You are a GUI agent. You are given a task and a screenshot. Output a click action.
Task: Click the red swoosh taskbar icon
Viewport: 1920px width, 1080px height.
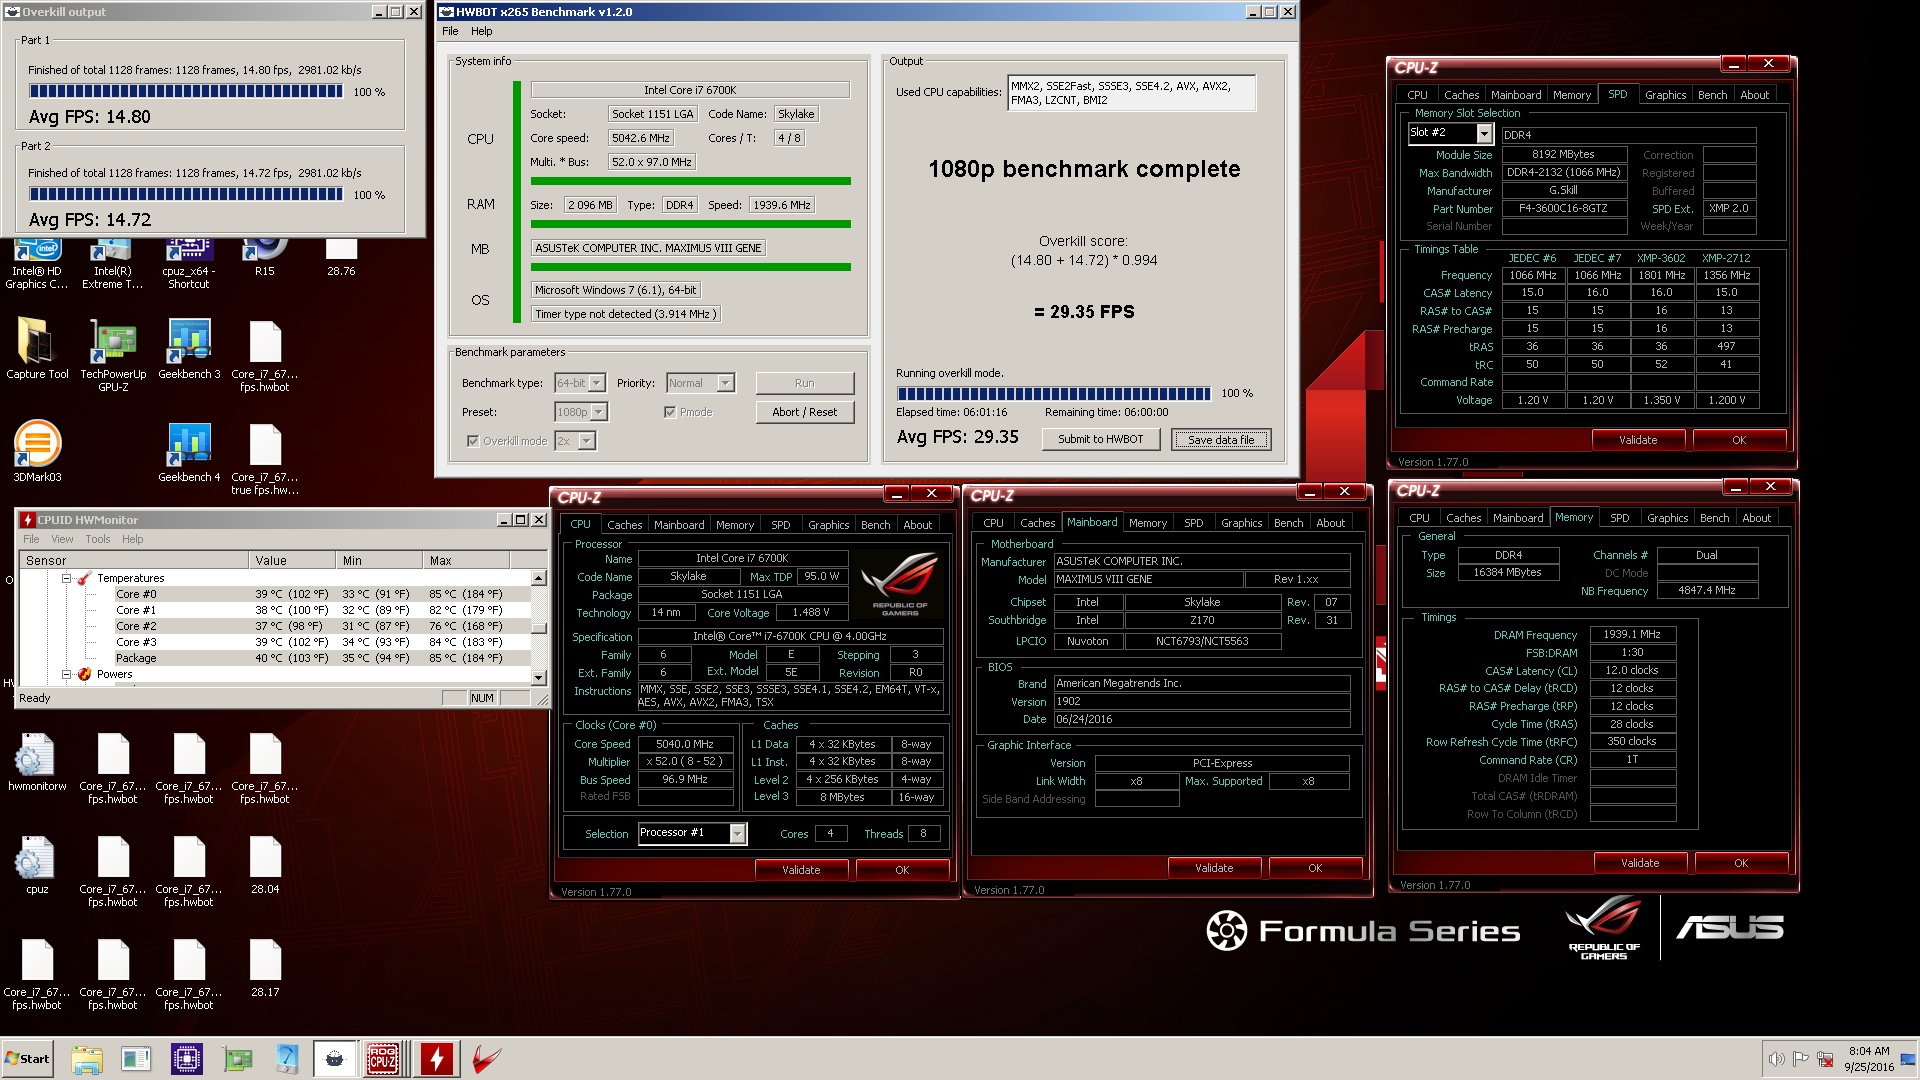pos(486,1059)
